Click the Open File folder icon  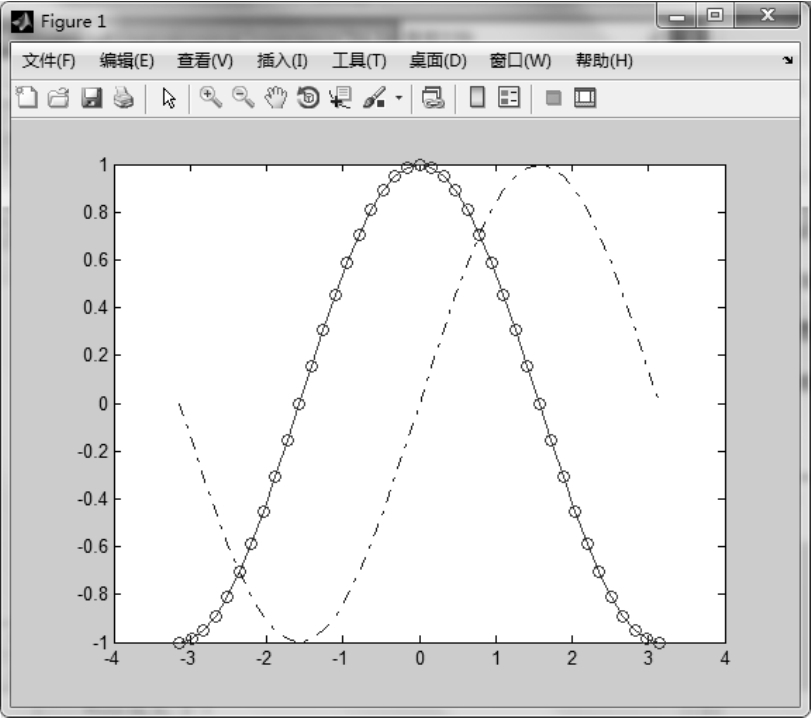[x=59, y=97]
